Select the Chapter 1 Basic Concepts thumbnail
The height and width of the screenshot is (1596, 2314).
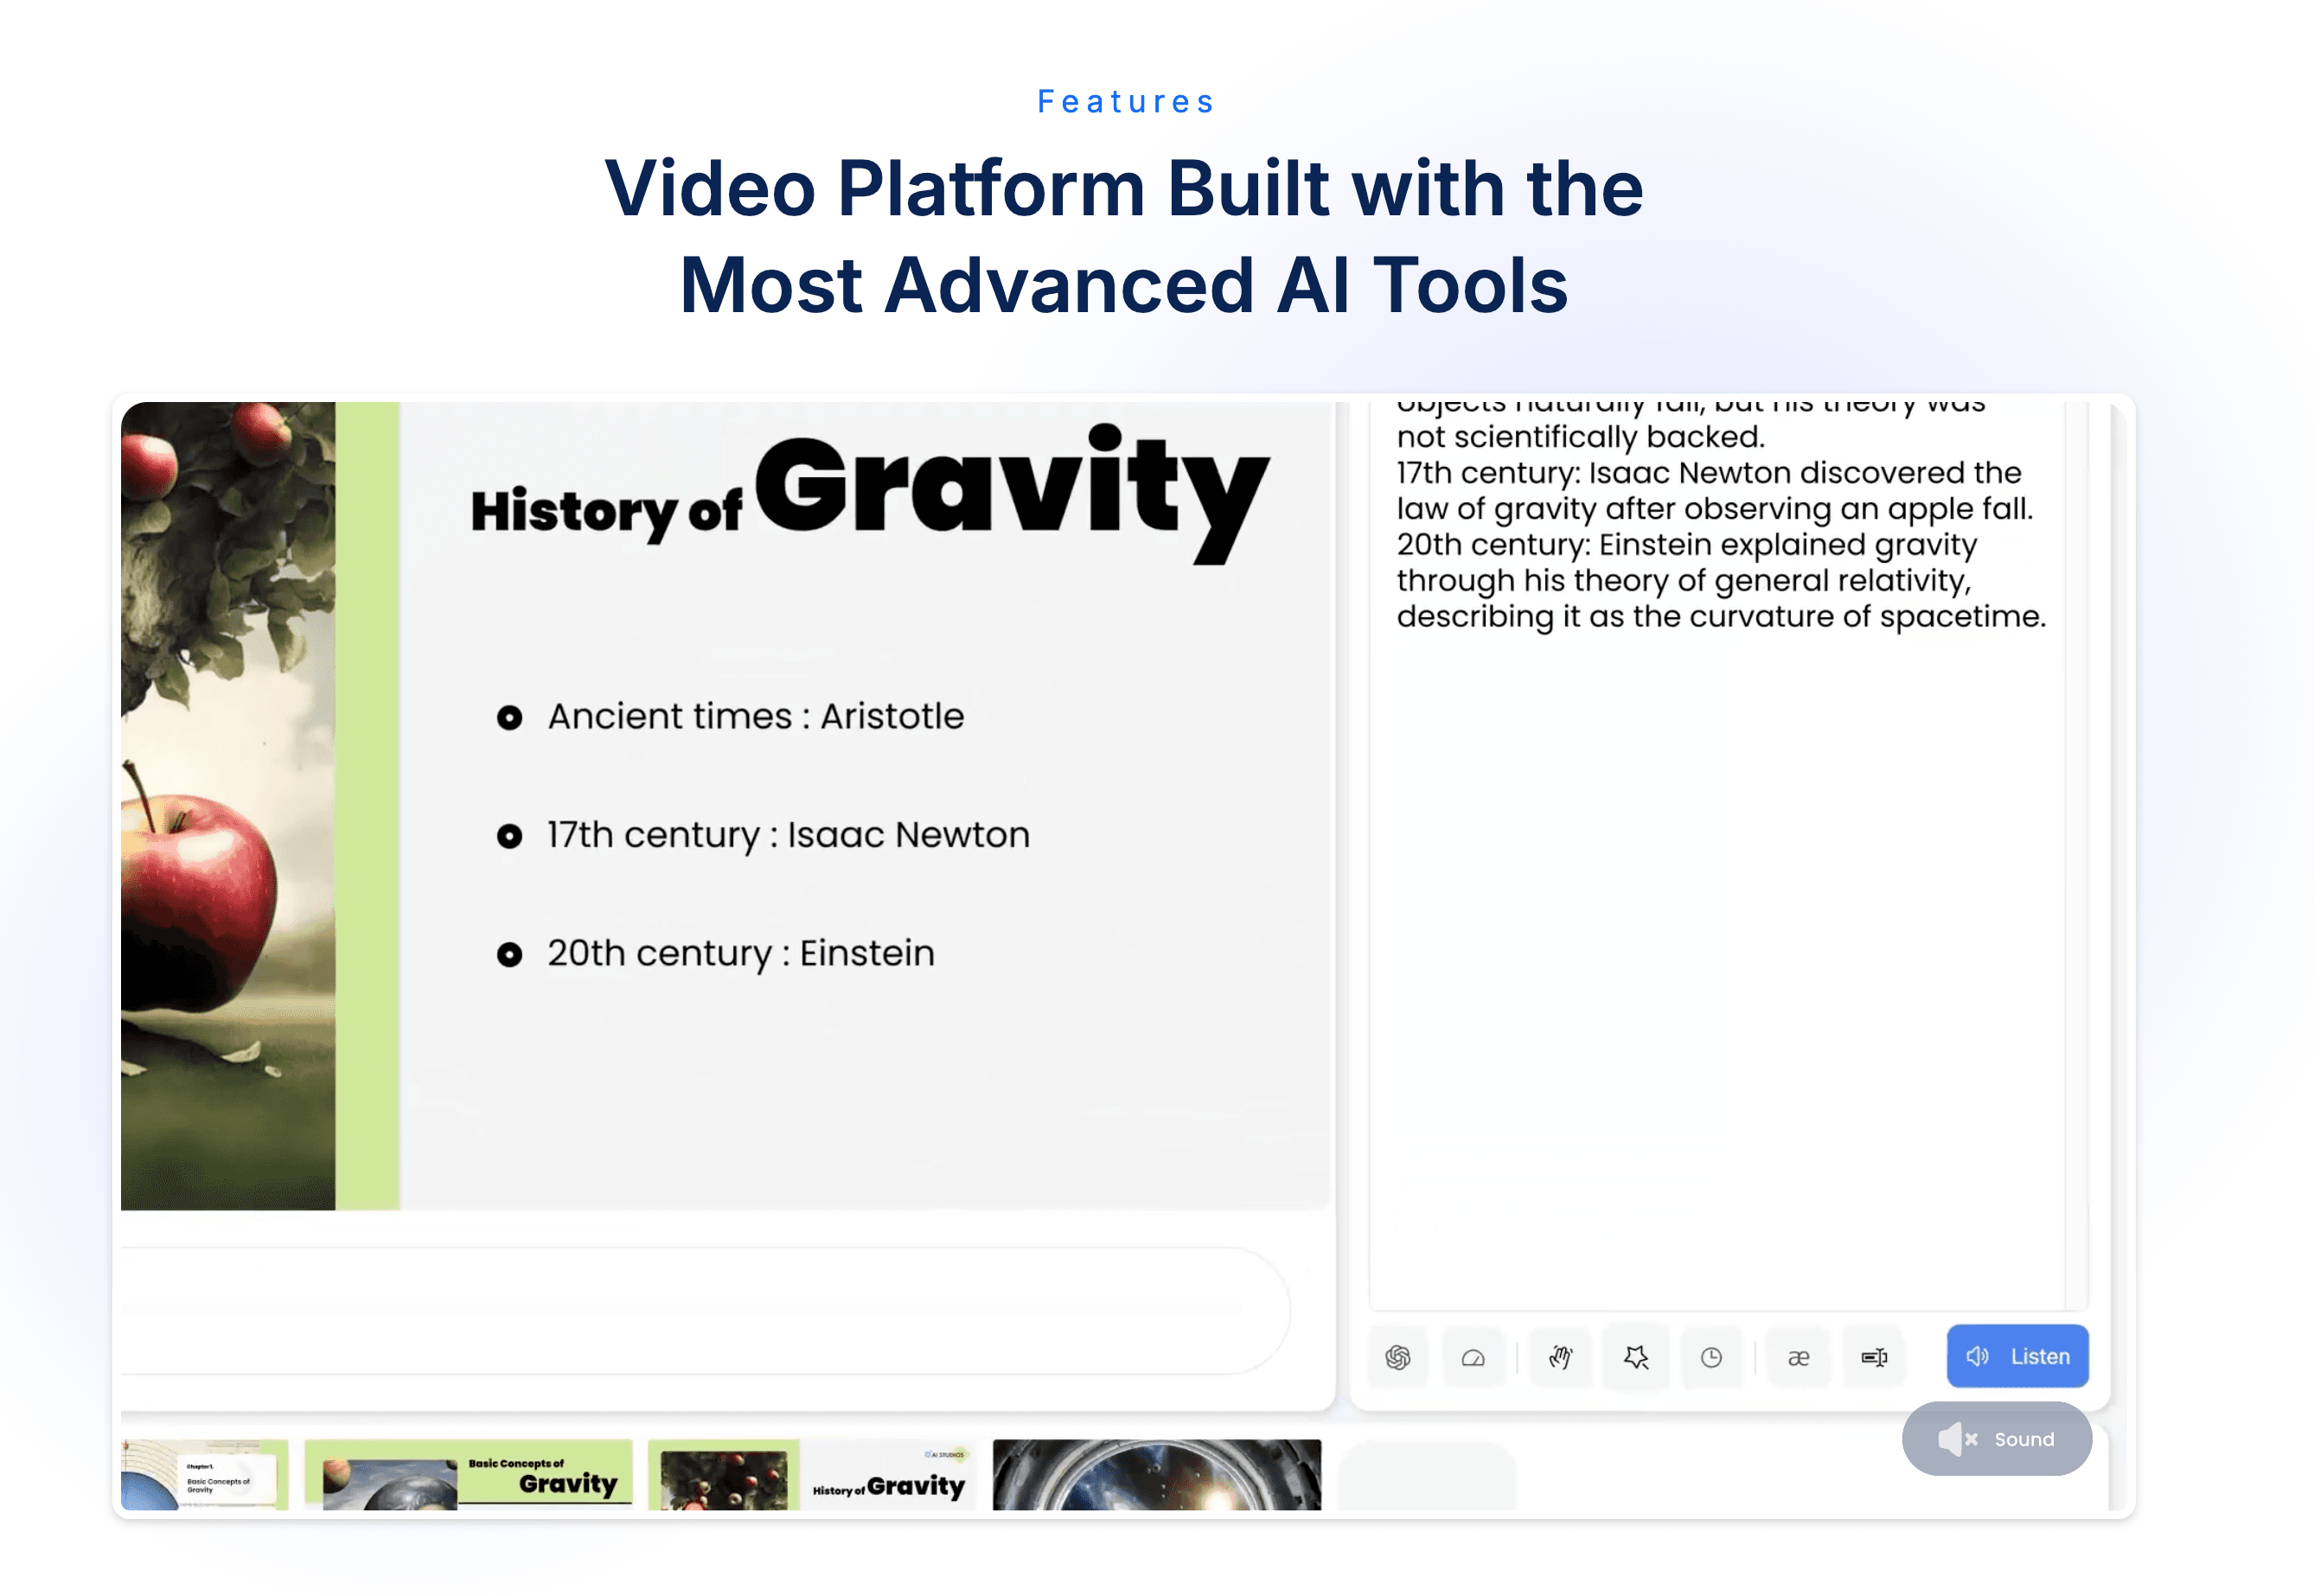[204, 1475]
